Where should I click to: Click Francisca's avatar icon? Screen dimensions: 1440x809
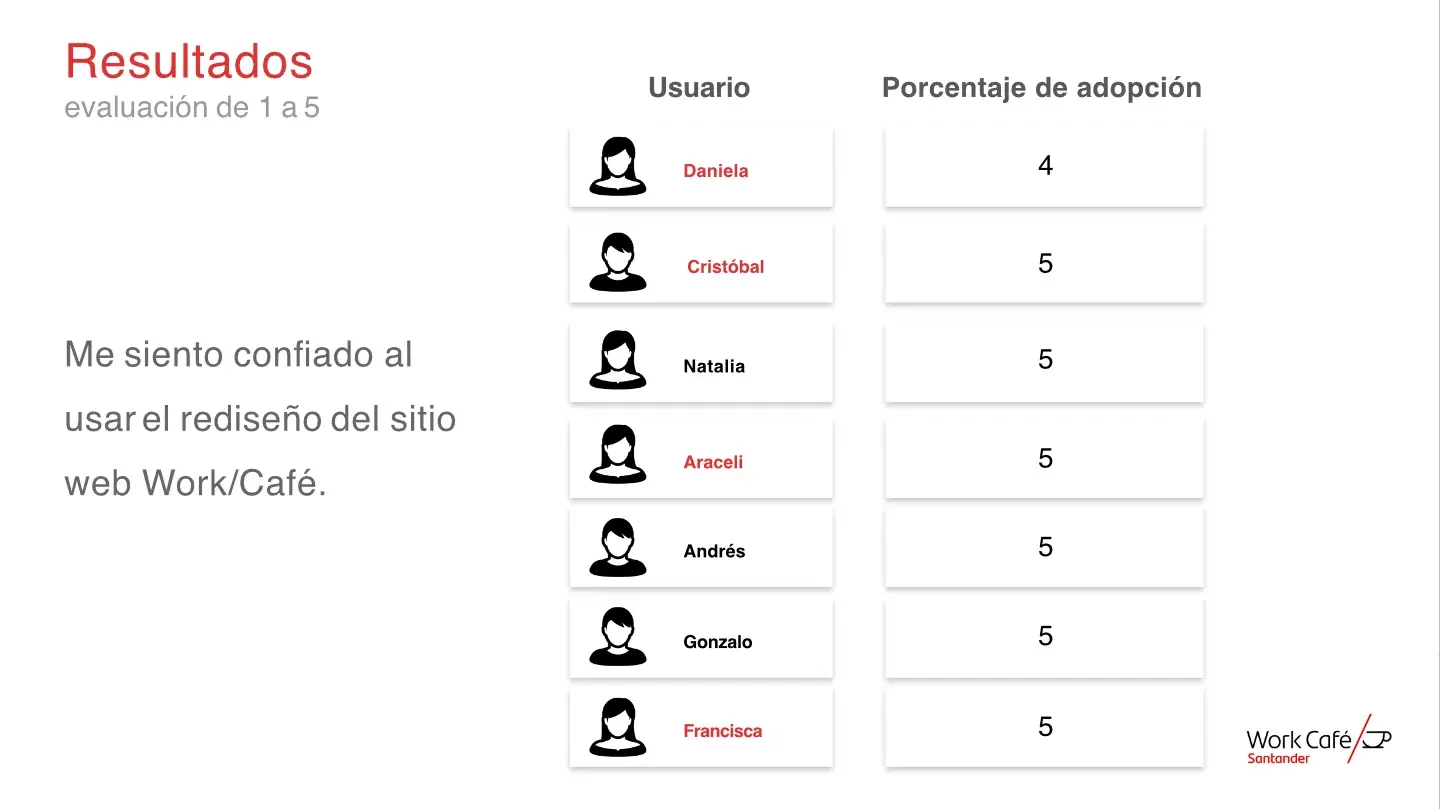(617, 727)
